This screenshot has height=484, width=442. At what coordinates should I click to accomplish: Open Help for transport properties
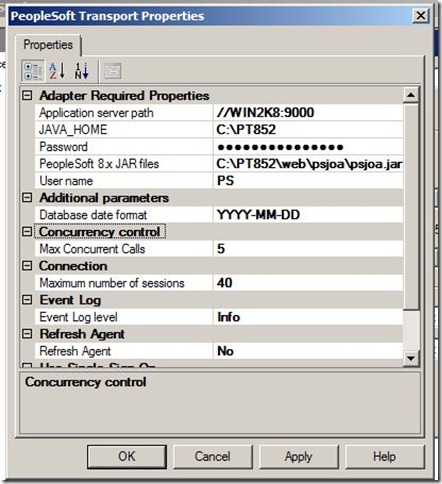pyautogui.click(x=385, y=456)
